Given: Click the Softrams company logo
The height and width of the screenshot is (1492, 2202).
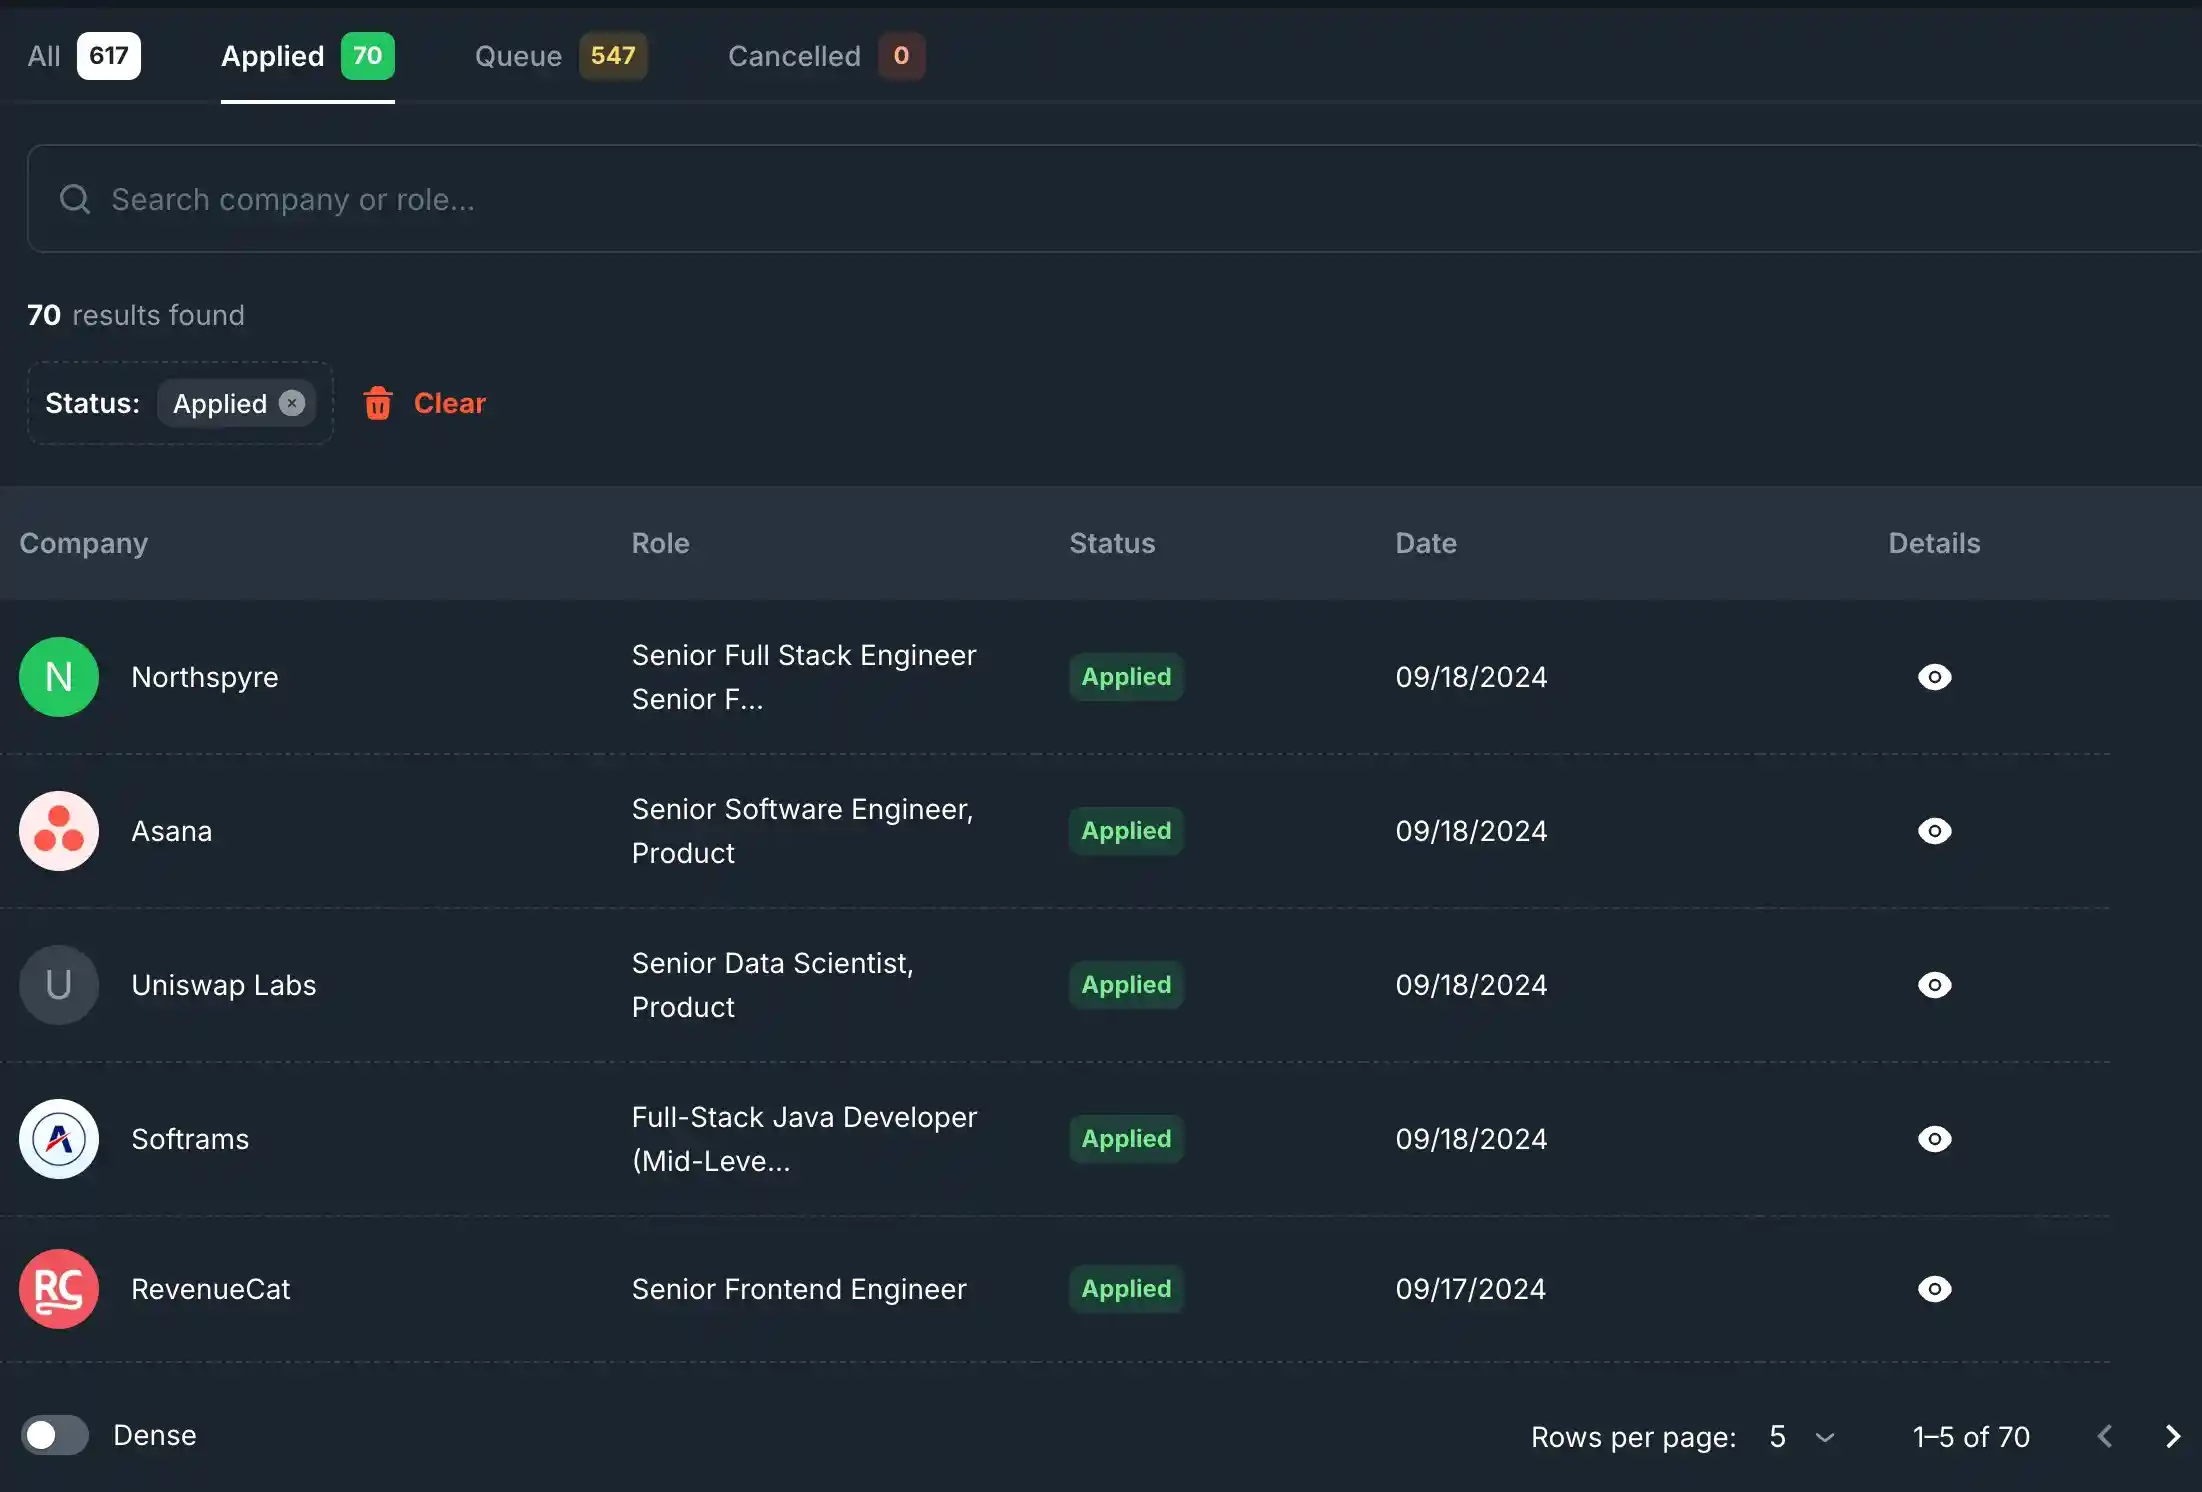Looking at the screenshot, I should (59, 1139).
